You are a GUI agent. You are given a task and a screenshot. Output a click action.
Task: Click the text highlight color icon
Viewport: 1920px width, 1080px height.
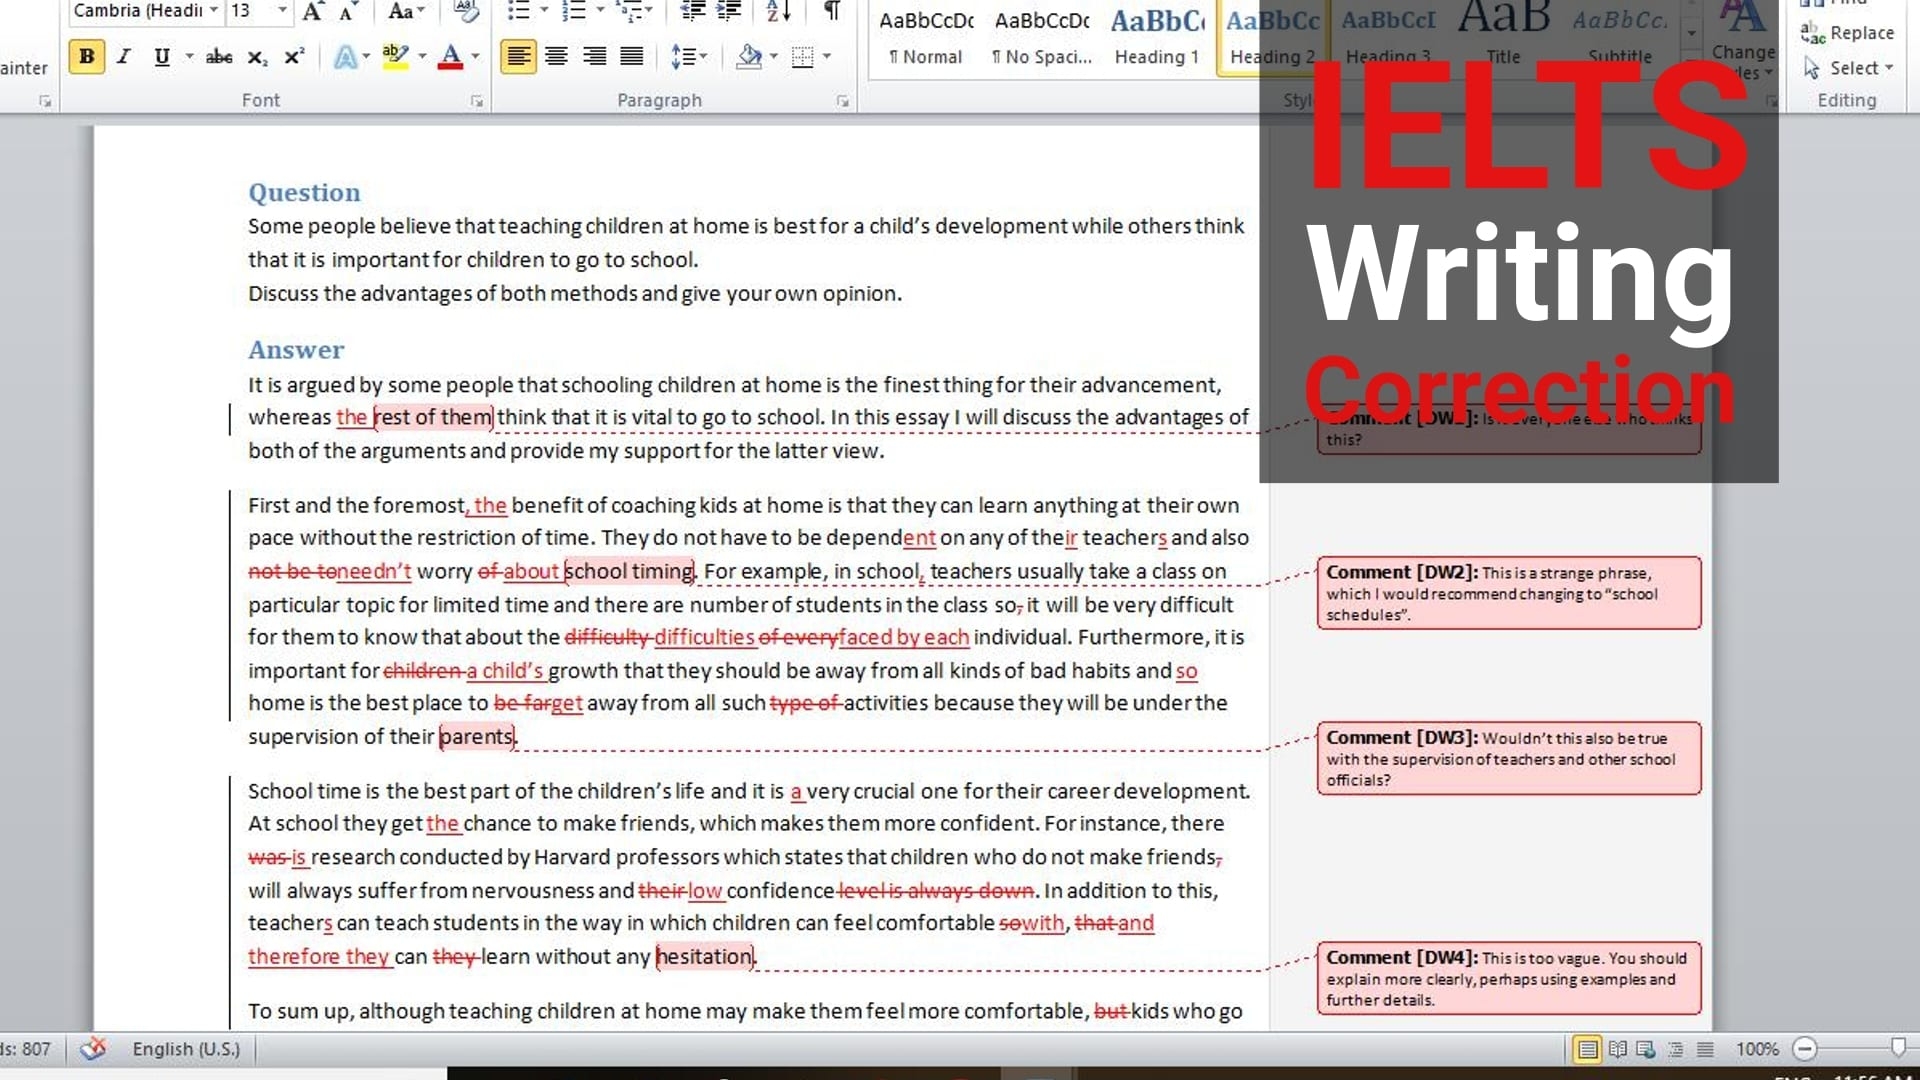(395, 57)
